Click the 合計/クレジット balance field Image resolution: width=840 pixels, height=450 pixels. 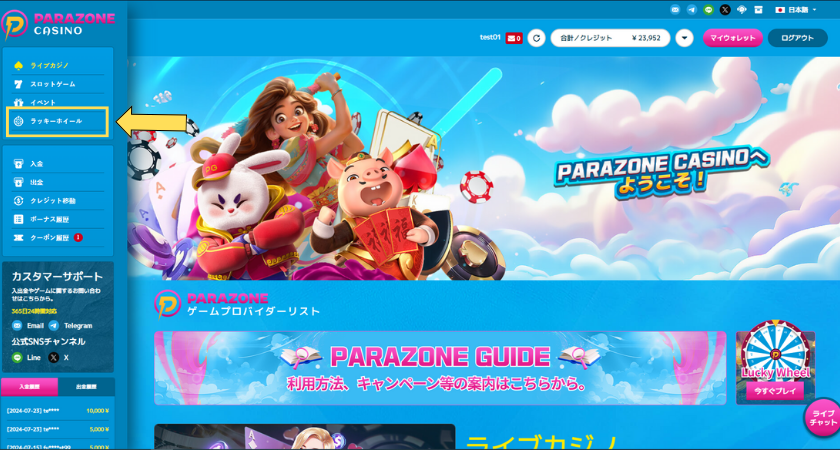pos(610,38)
